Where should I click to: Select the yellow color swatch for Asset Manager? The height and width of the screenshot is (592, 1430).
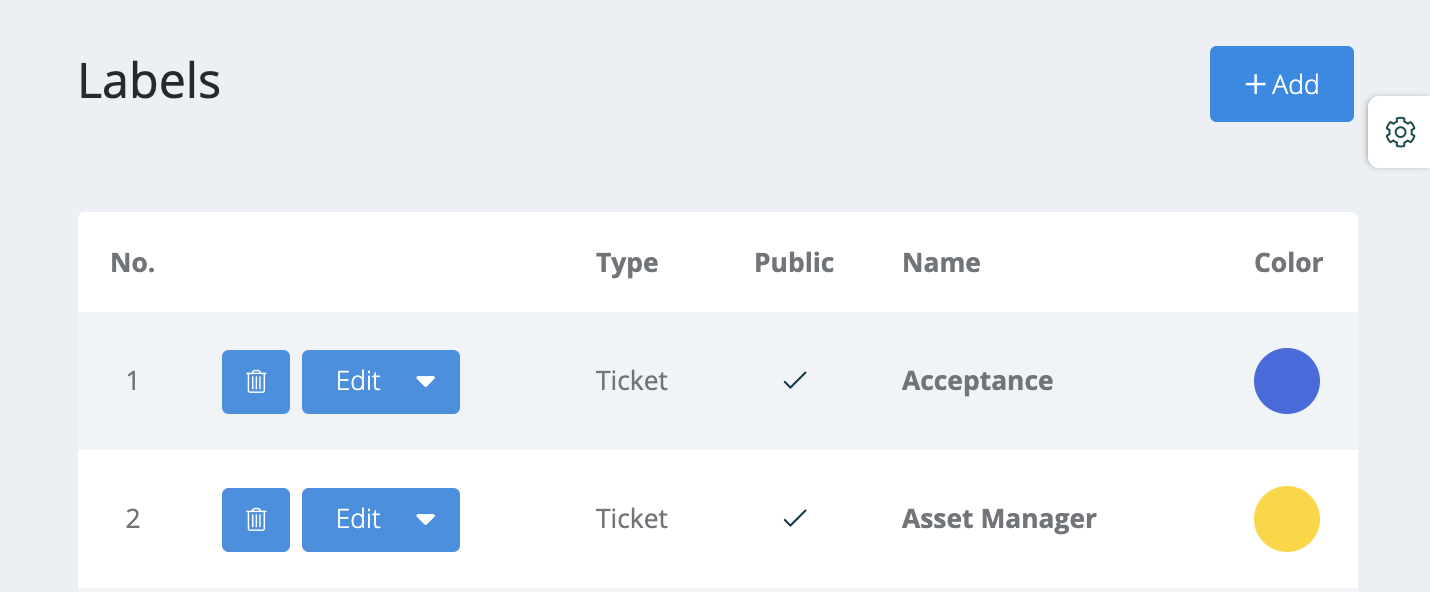(x=1287, y=519)
